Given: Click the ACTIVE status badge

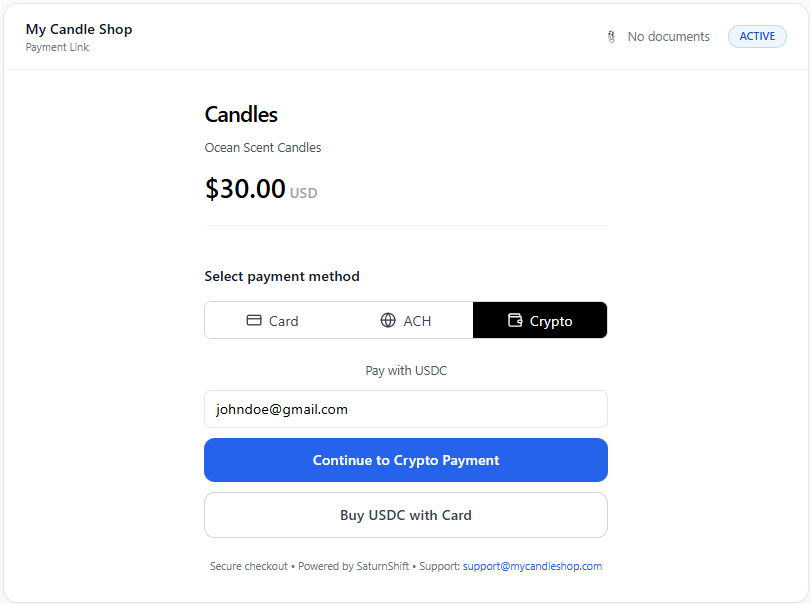Looking at the screenshot, I should 757,37.
